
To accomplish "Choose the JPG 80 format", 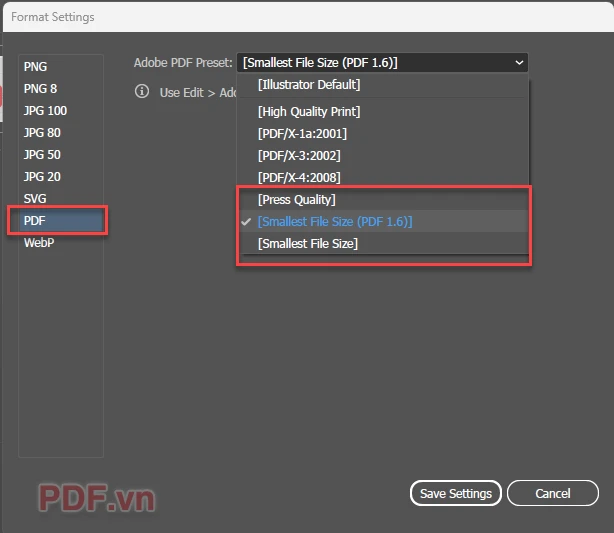I will pos(61,132).
